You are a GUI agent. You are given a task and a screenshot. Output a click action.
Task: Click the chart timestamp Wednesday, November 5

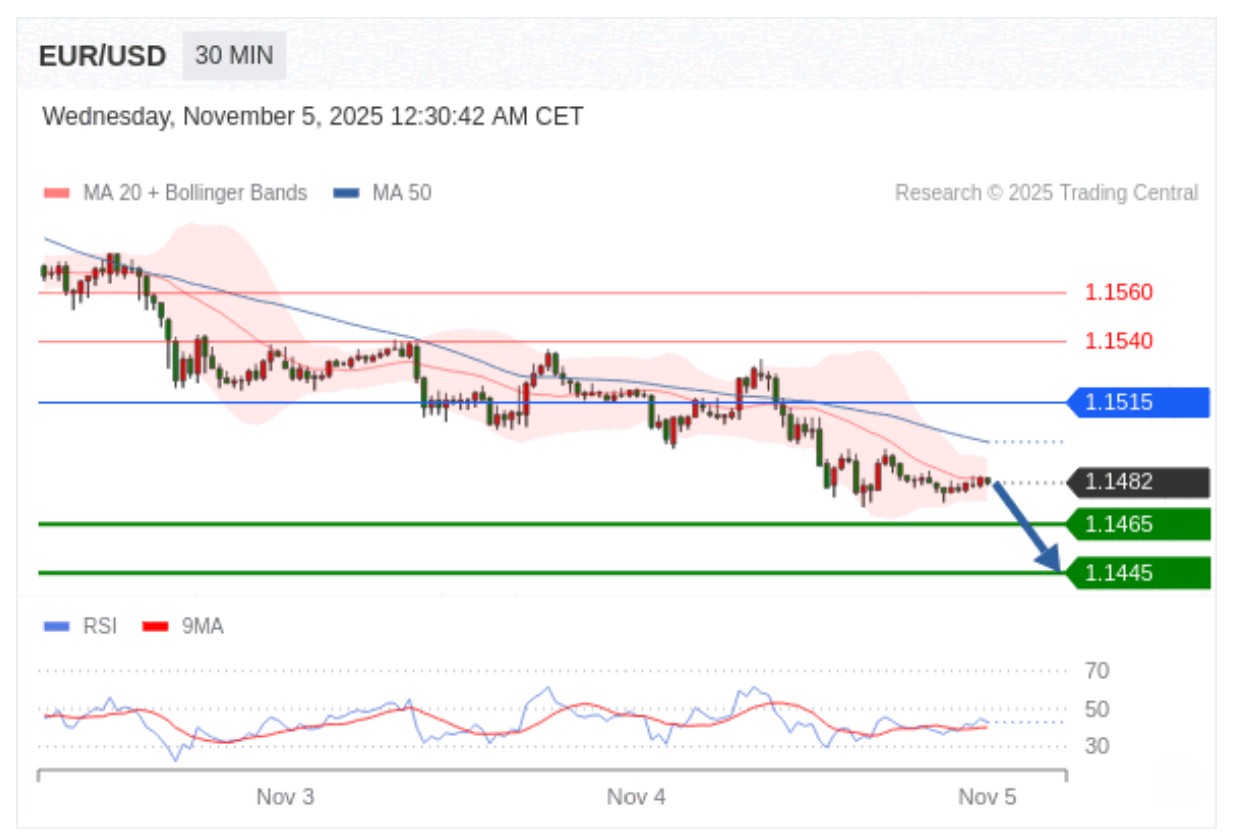click(x=313, y=117)
